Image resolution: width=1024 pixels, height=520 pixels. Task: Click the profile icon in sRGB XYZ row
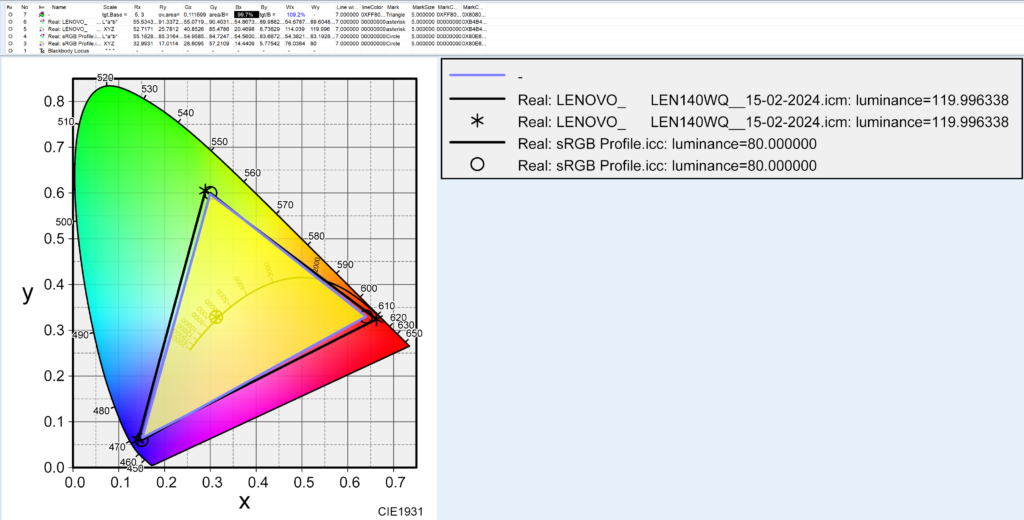pyautogui.click(x=41, y=43)
